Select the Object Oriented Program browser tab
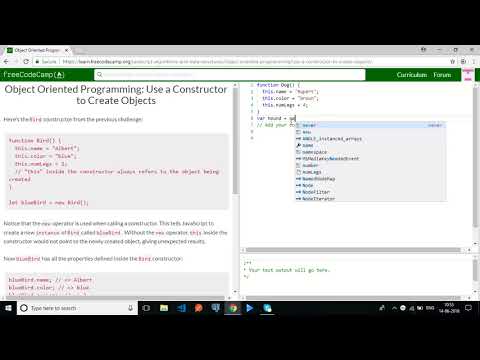Screen dimensions: 480x360 [37, 50]
